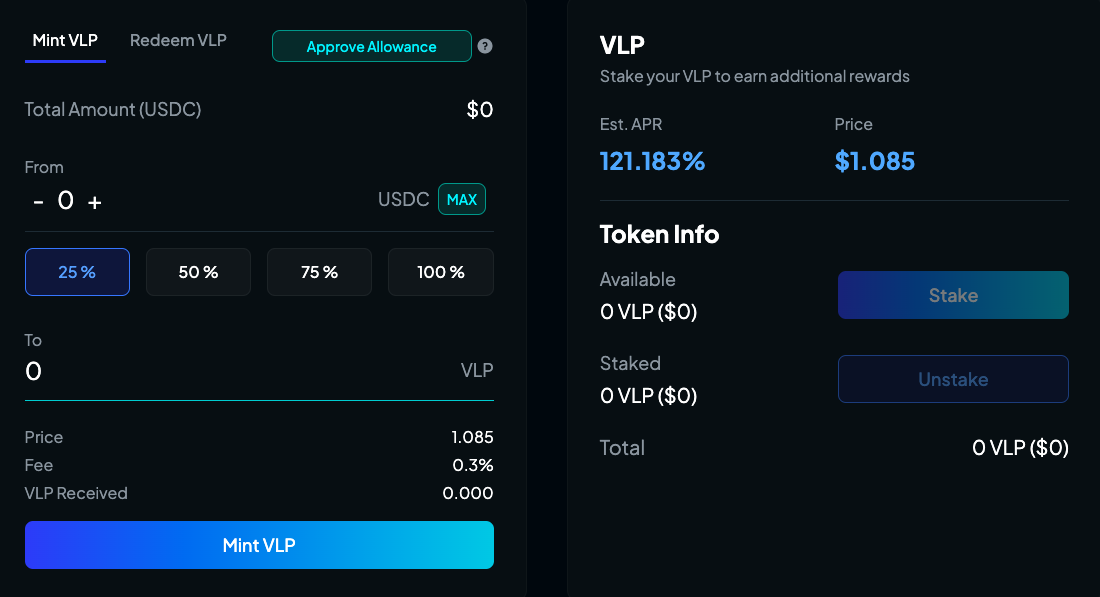Click the MAX amount button
Screen dimensions: 1100x597
[461, 199]
